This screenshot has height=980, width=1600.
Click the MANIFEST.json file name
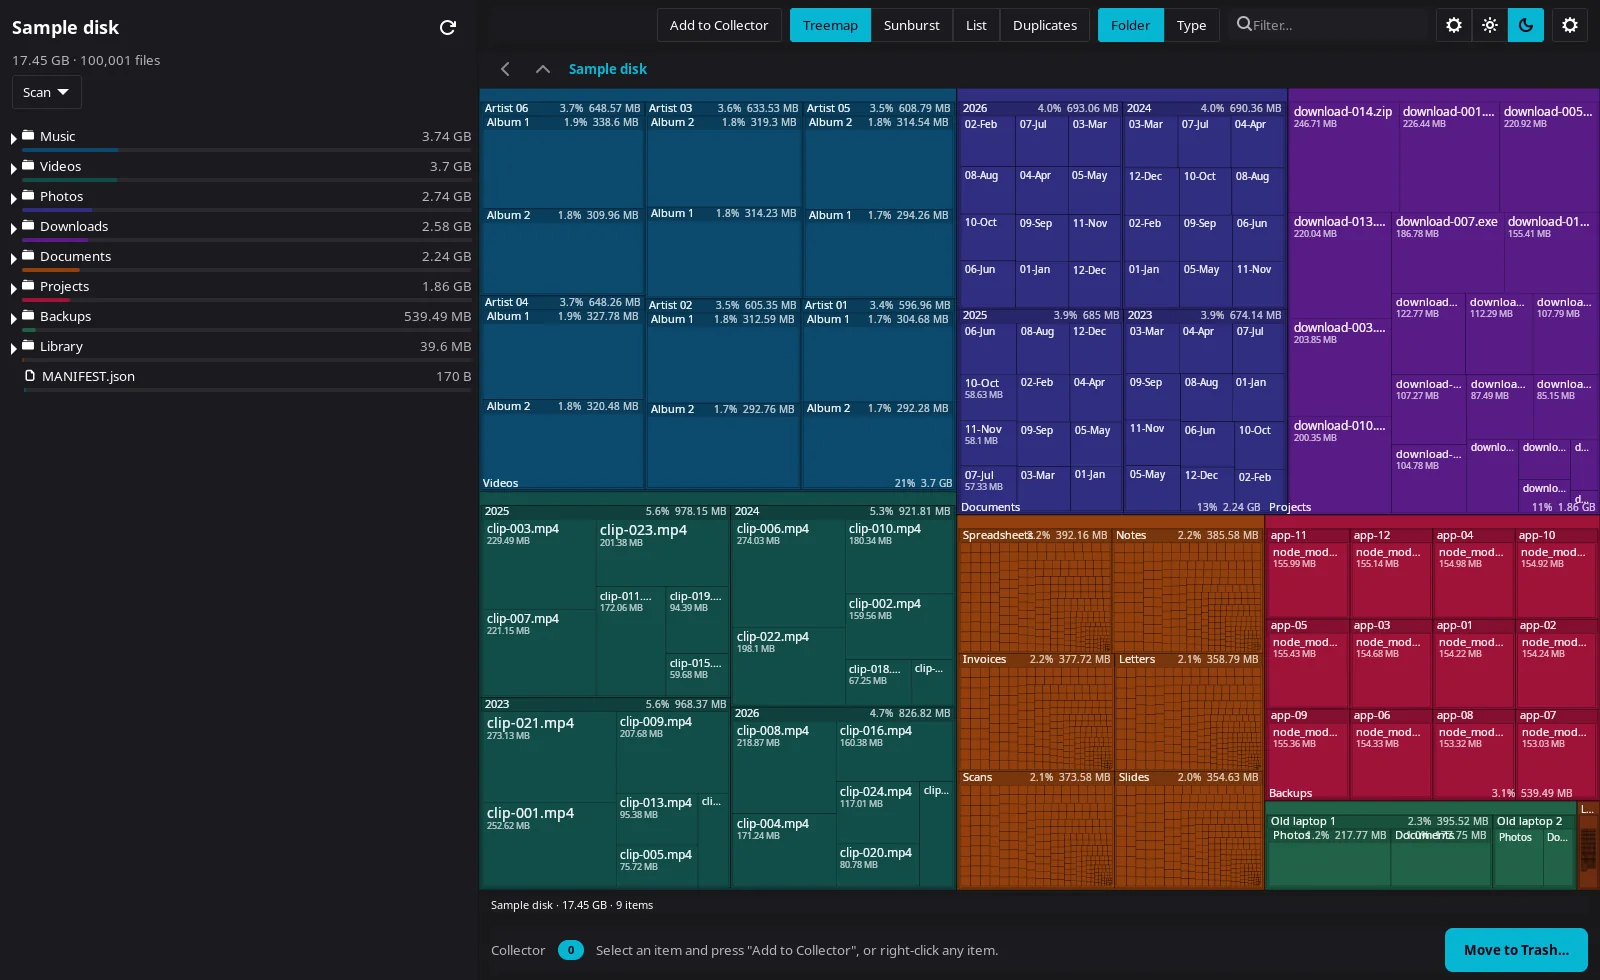click(88, 376)
